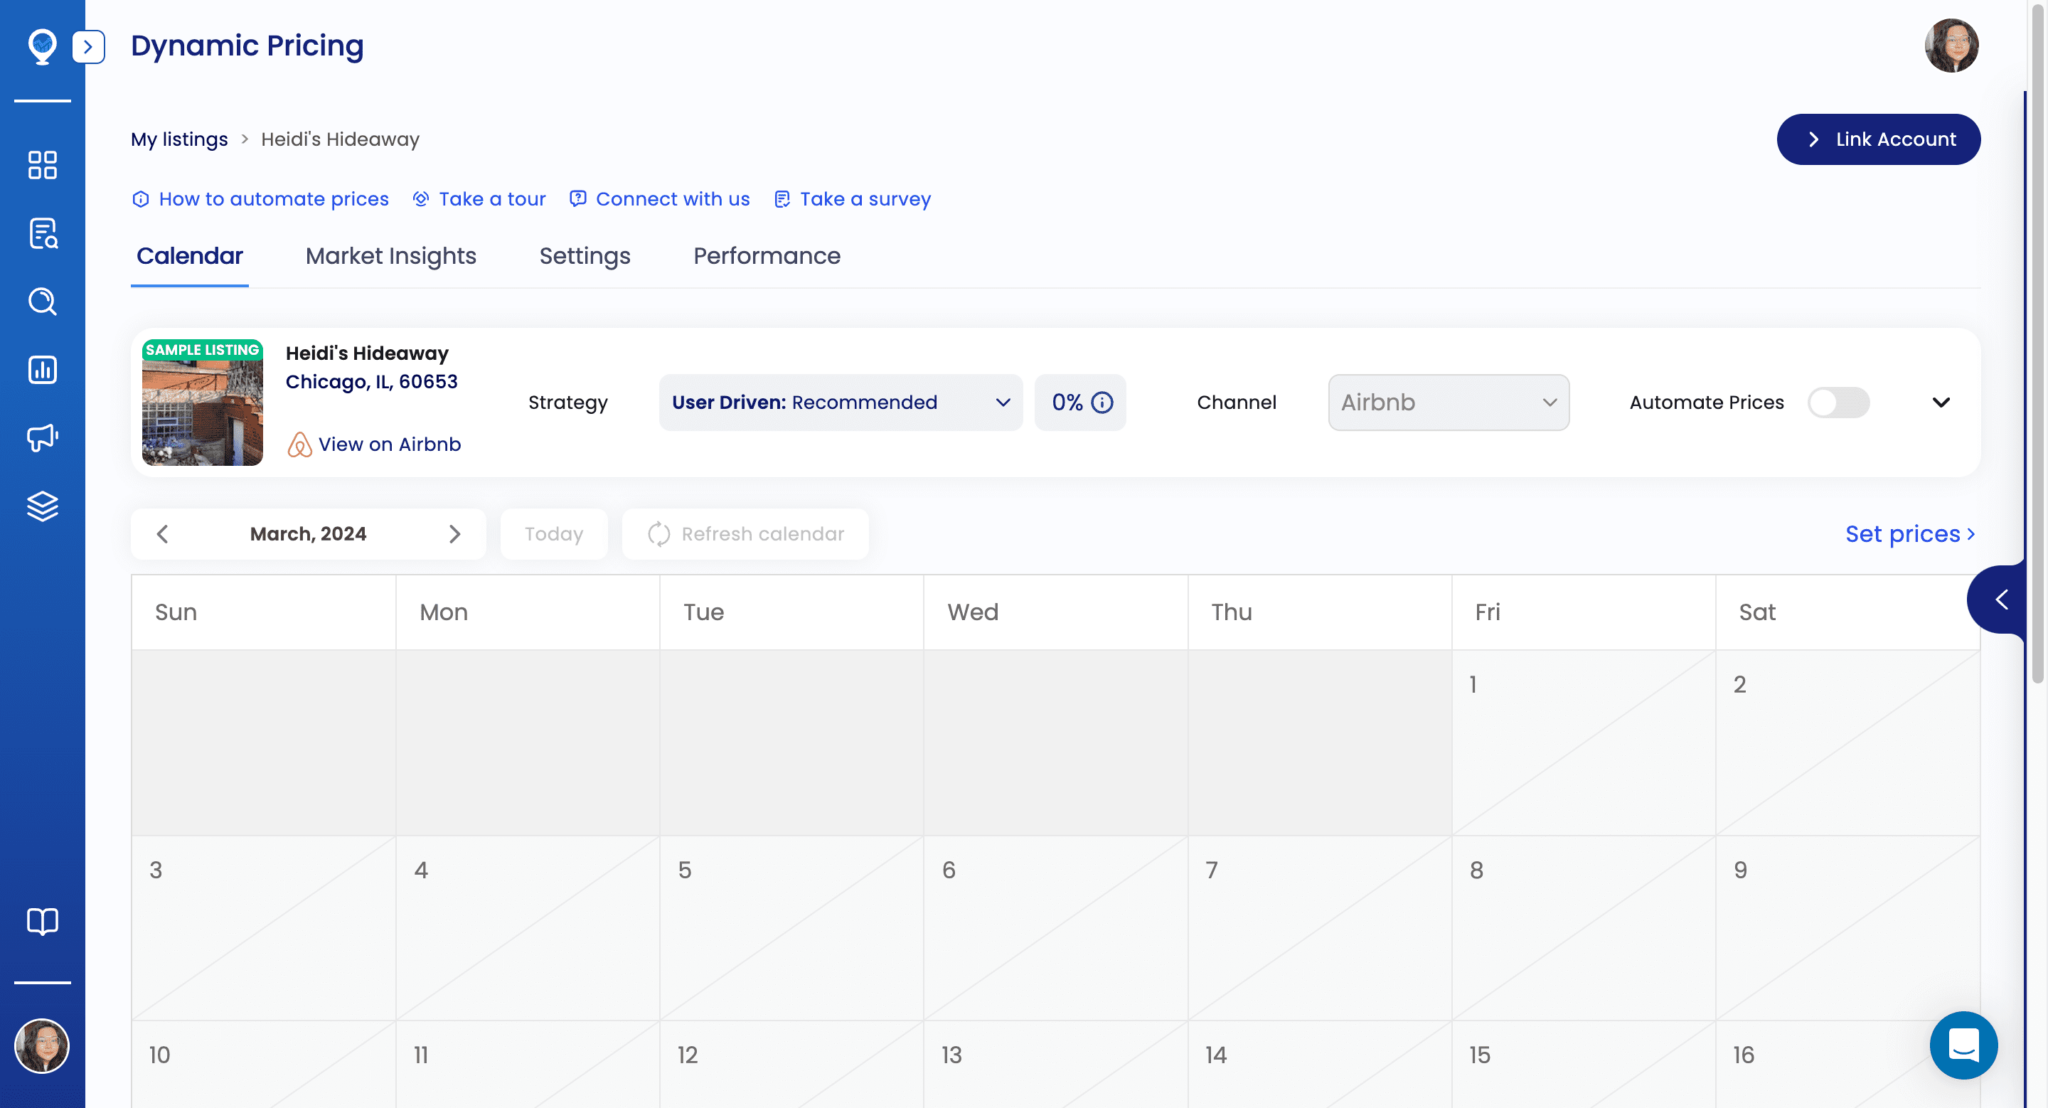Expand the listing details chevron
Viewport: 2048px width, 1108px height.
(1942, 402)
